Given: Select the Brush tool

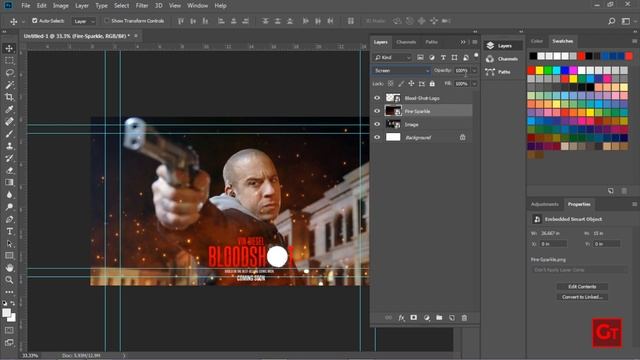Looking at the screenshot, I should (x=9, y=134).
